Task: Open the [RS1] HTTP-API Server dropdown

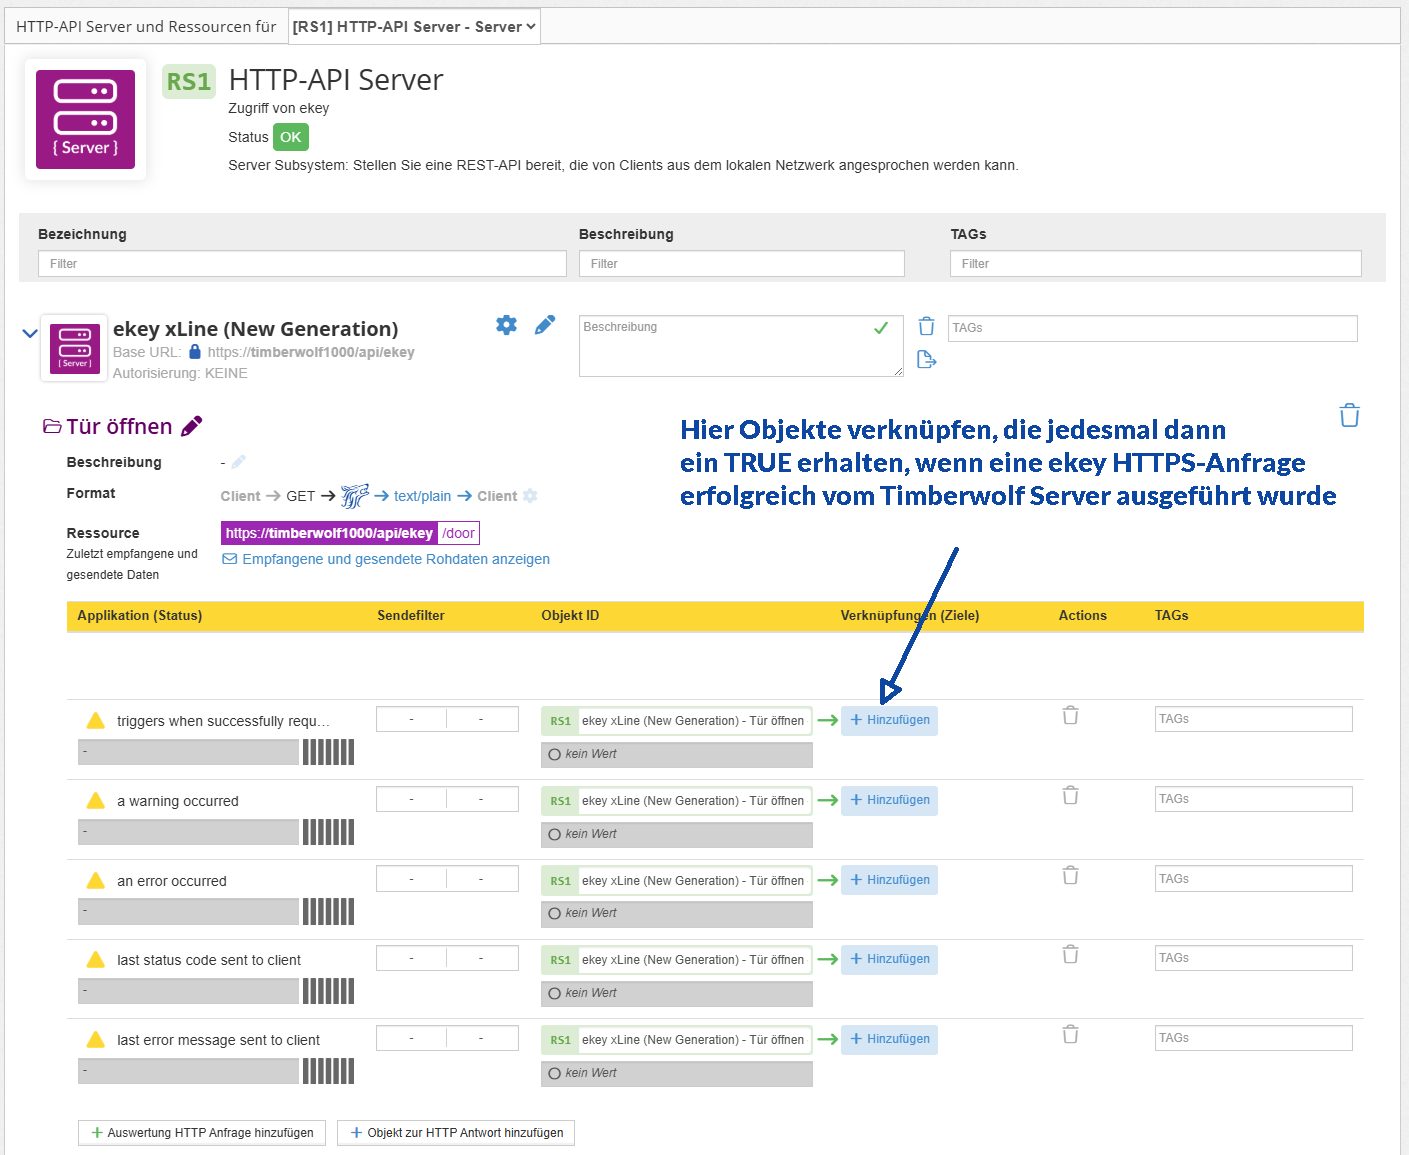Action: (x=414, y=27)
